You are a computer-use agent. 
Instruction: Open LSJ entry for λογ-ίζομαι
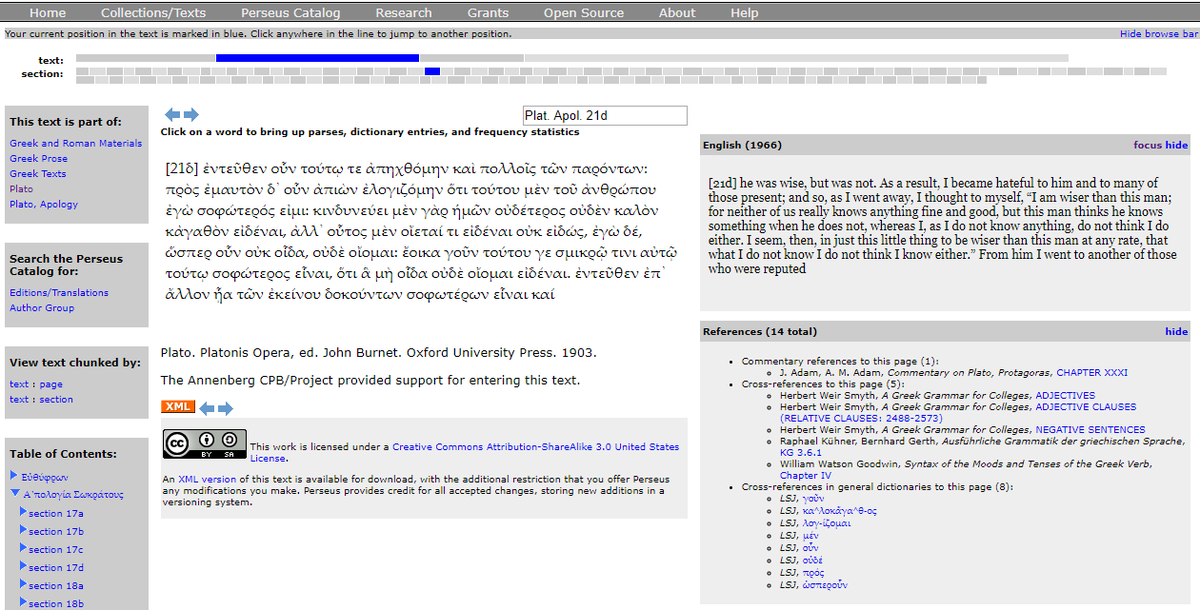tap(826, 523)
